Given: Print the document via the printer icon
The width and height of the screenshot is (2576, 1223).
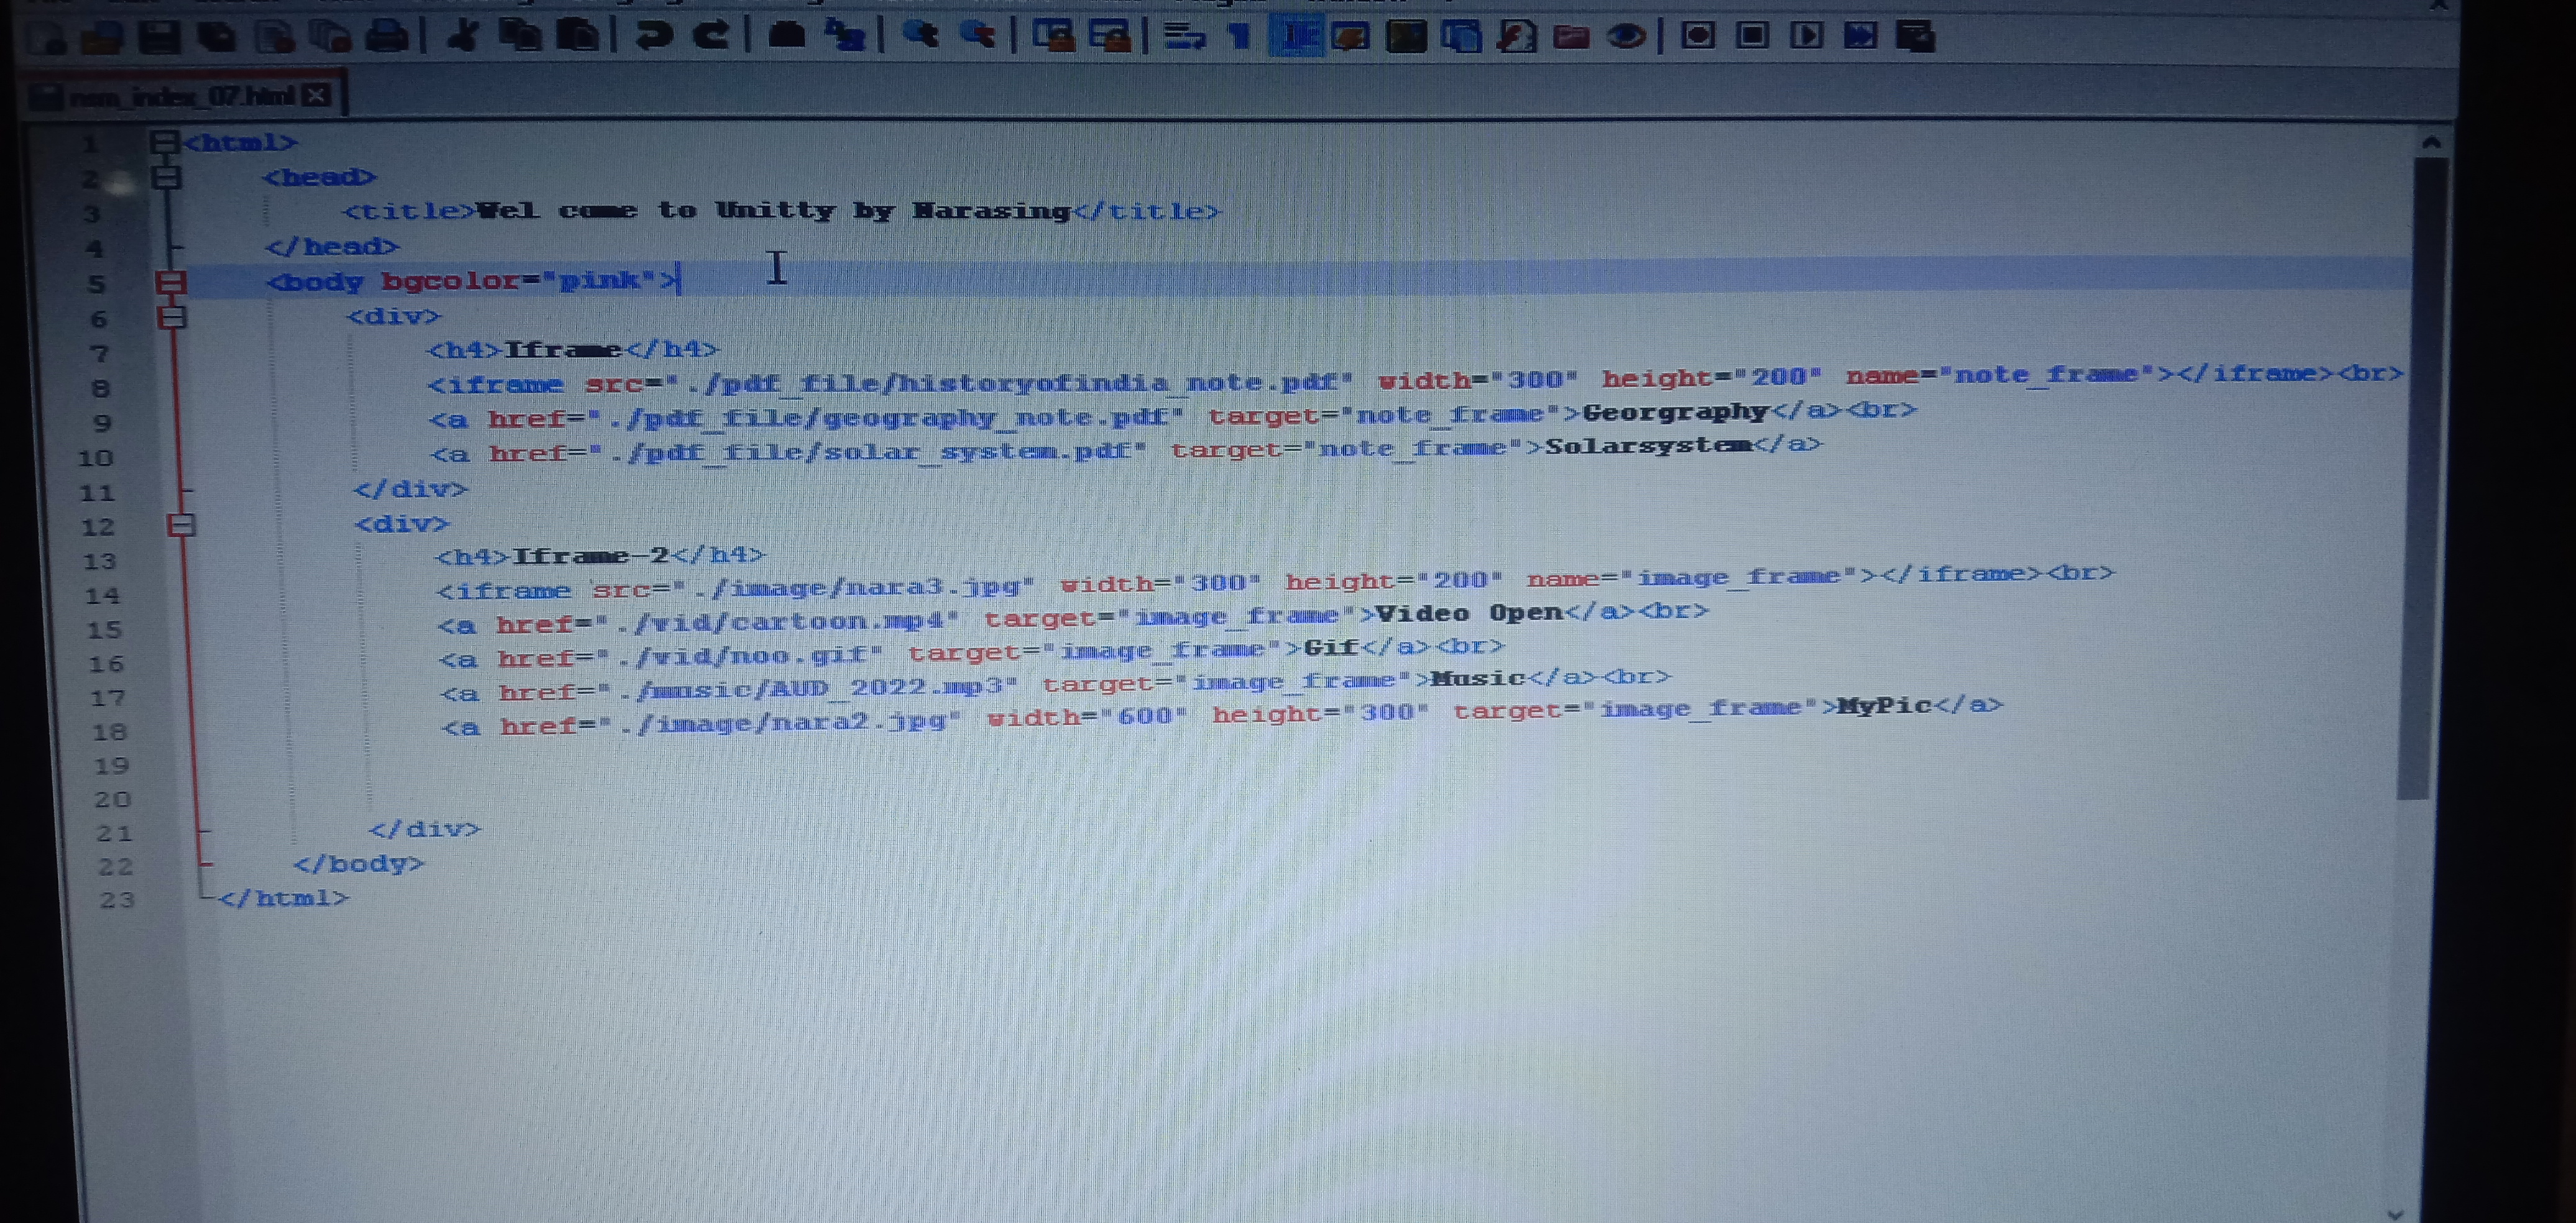Looking at the screenshot, I should 387,37.
